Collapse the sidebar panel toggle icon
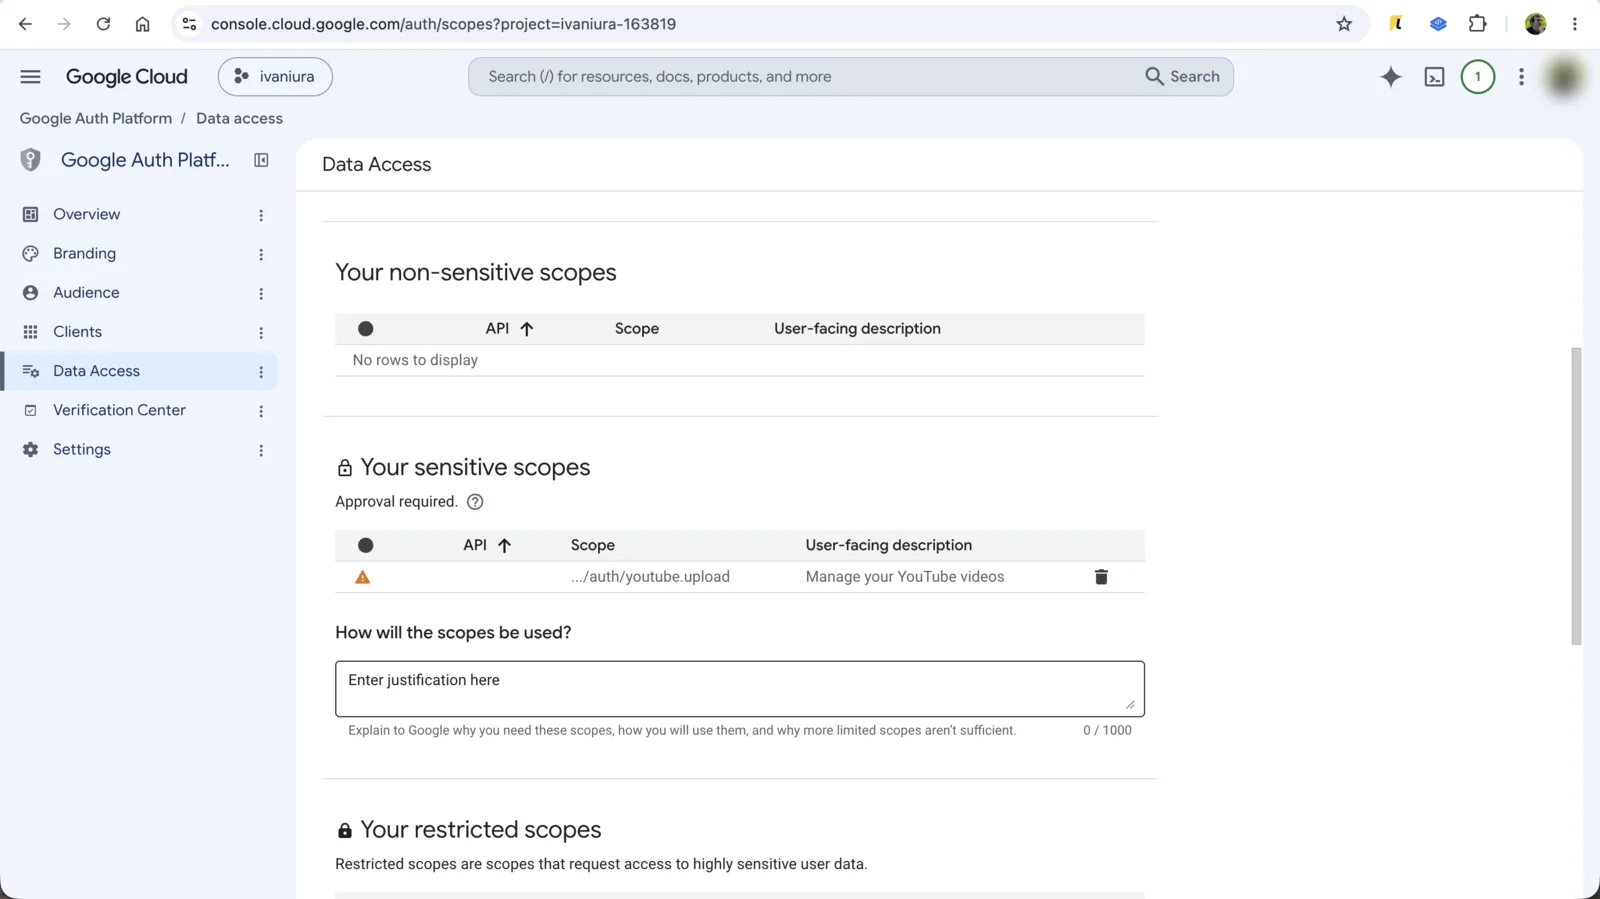The width and height of the screenshot is (1600, 899). pyautogui.click(x=261, y=160)
